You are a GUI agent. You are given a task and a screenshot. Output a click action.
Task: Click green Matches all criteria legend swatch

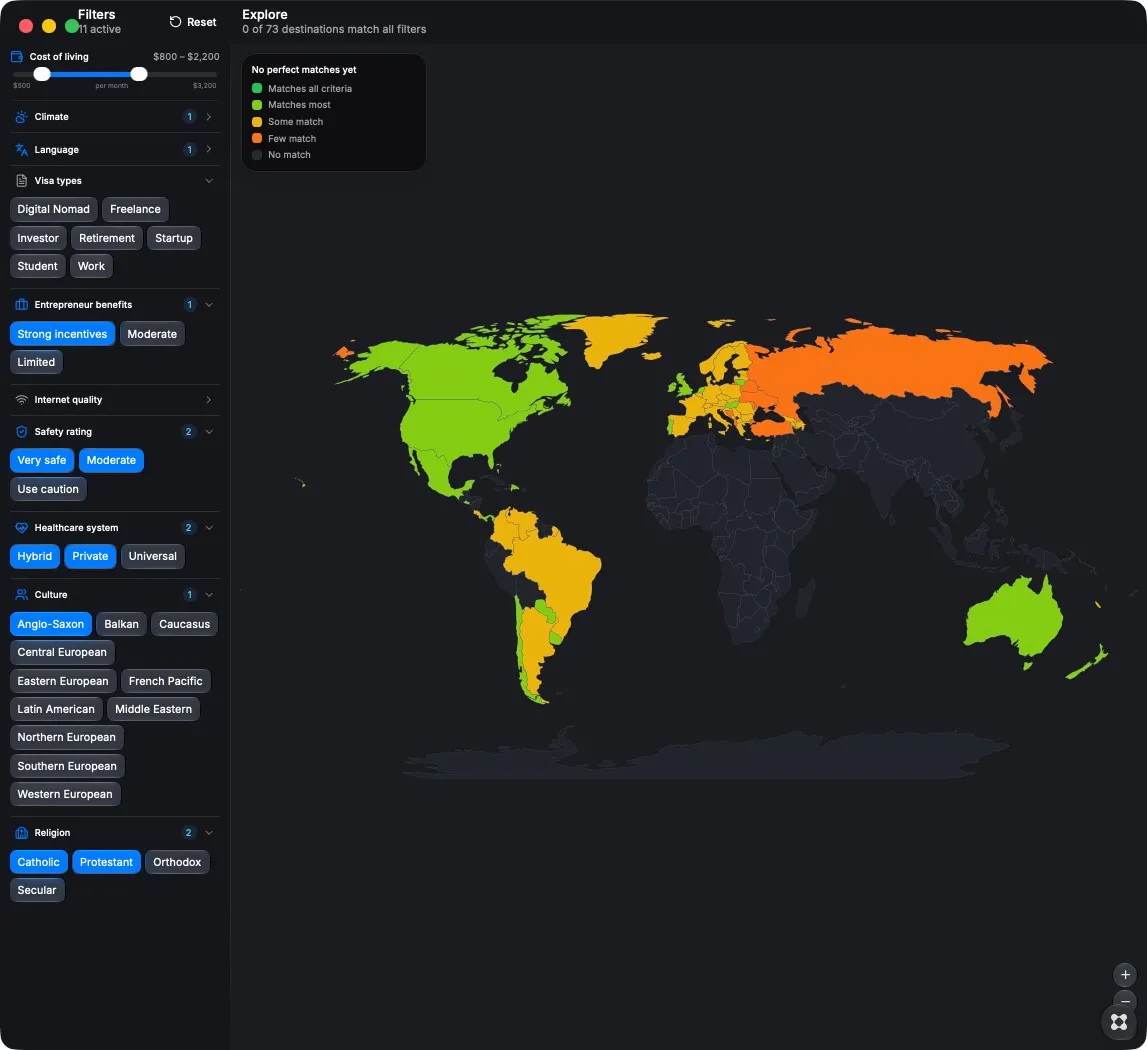(x=257, y=88)
